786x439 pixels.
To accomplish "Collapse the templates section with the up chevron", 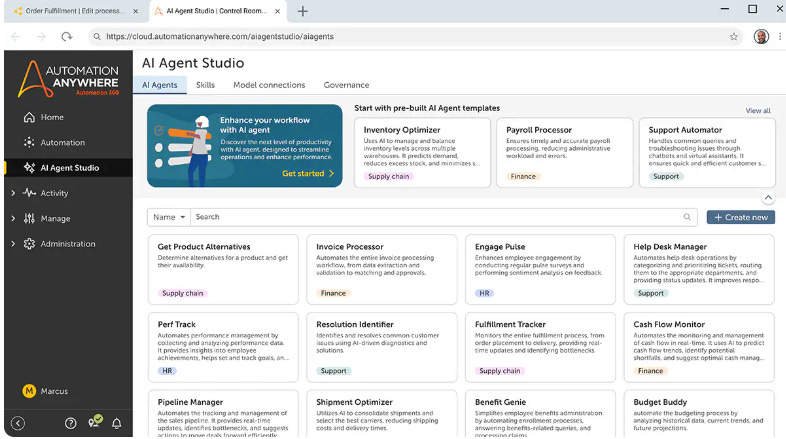I will 768,197.
